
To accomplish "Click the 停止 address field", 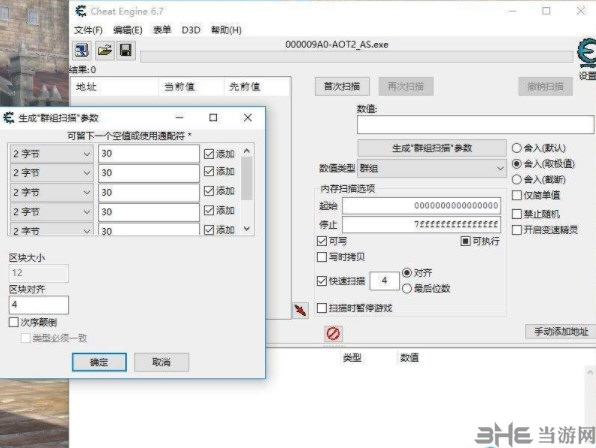I will coord(421,225).
